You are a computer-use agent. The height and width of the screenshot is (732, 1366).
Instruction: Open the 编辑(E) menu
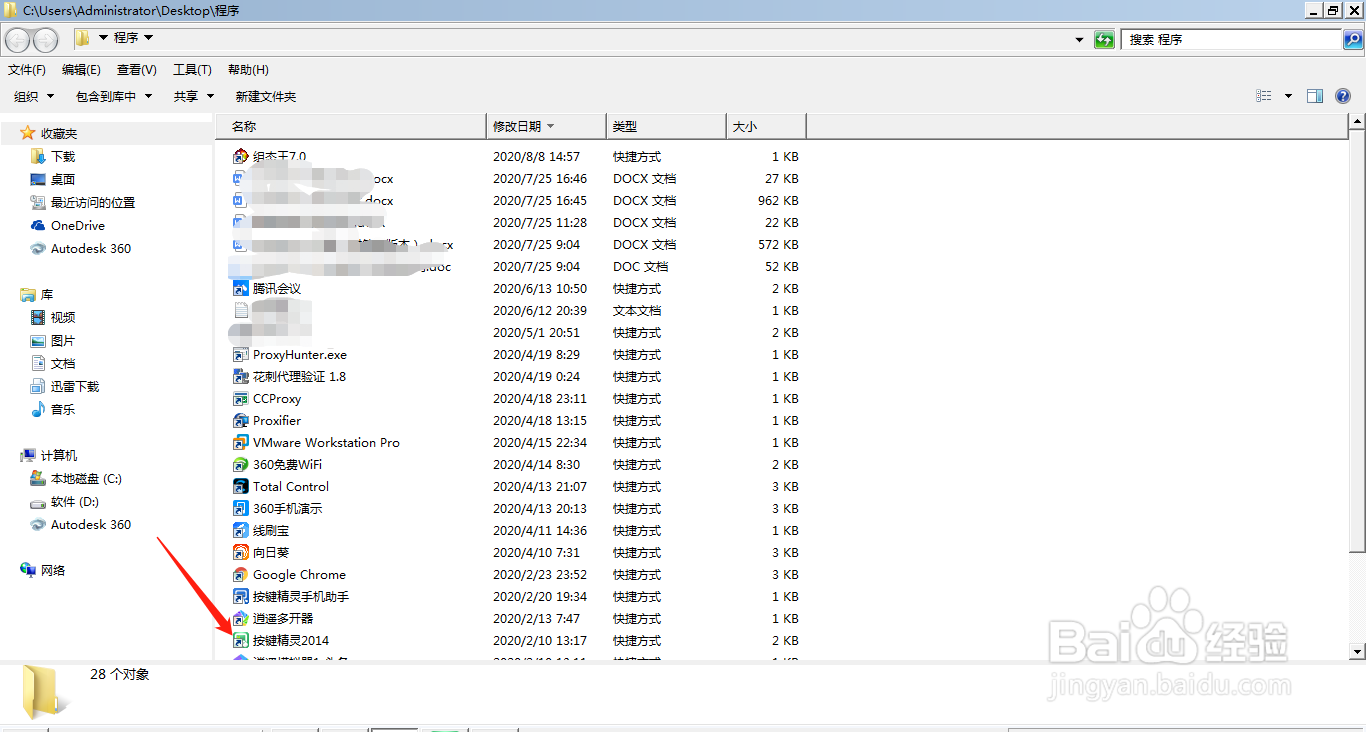coord(81,69)
